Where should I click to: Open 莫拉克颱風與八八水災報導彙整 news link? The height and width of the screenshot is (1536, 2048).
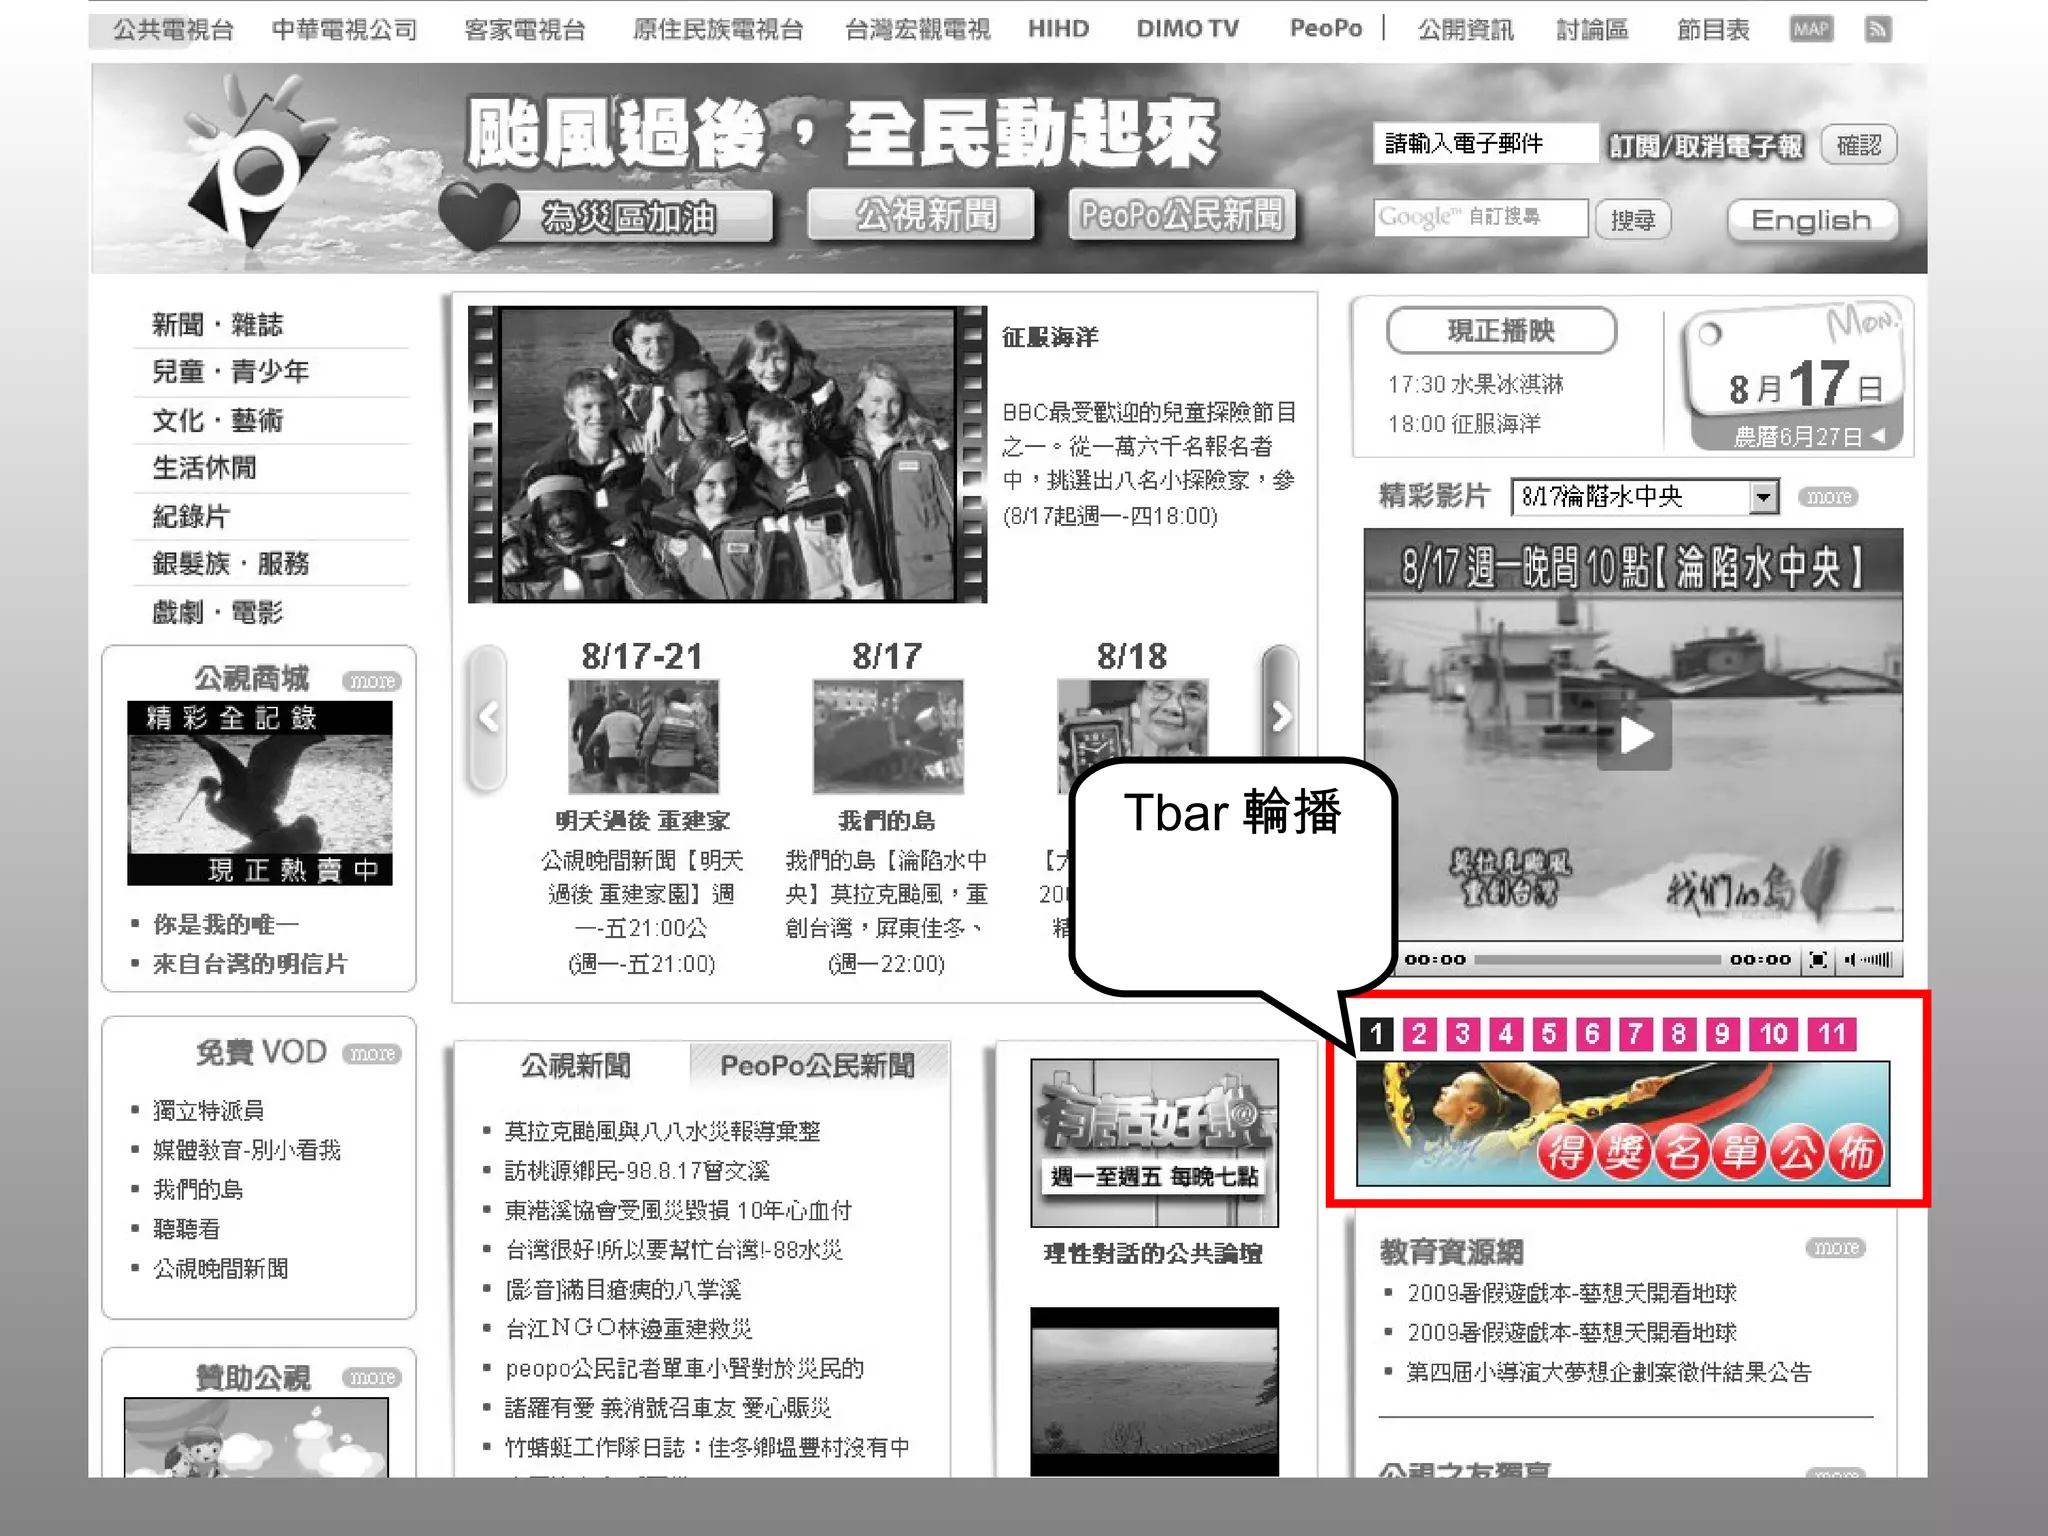[x=662, y=1132]
